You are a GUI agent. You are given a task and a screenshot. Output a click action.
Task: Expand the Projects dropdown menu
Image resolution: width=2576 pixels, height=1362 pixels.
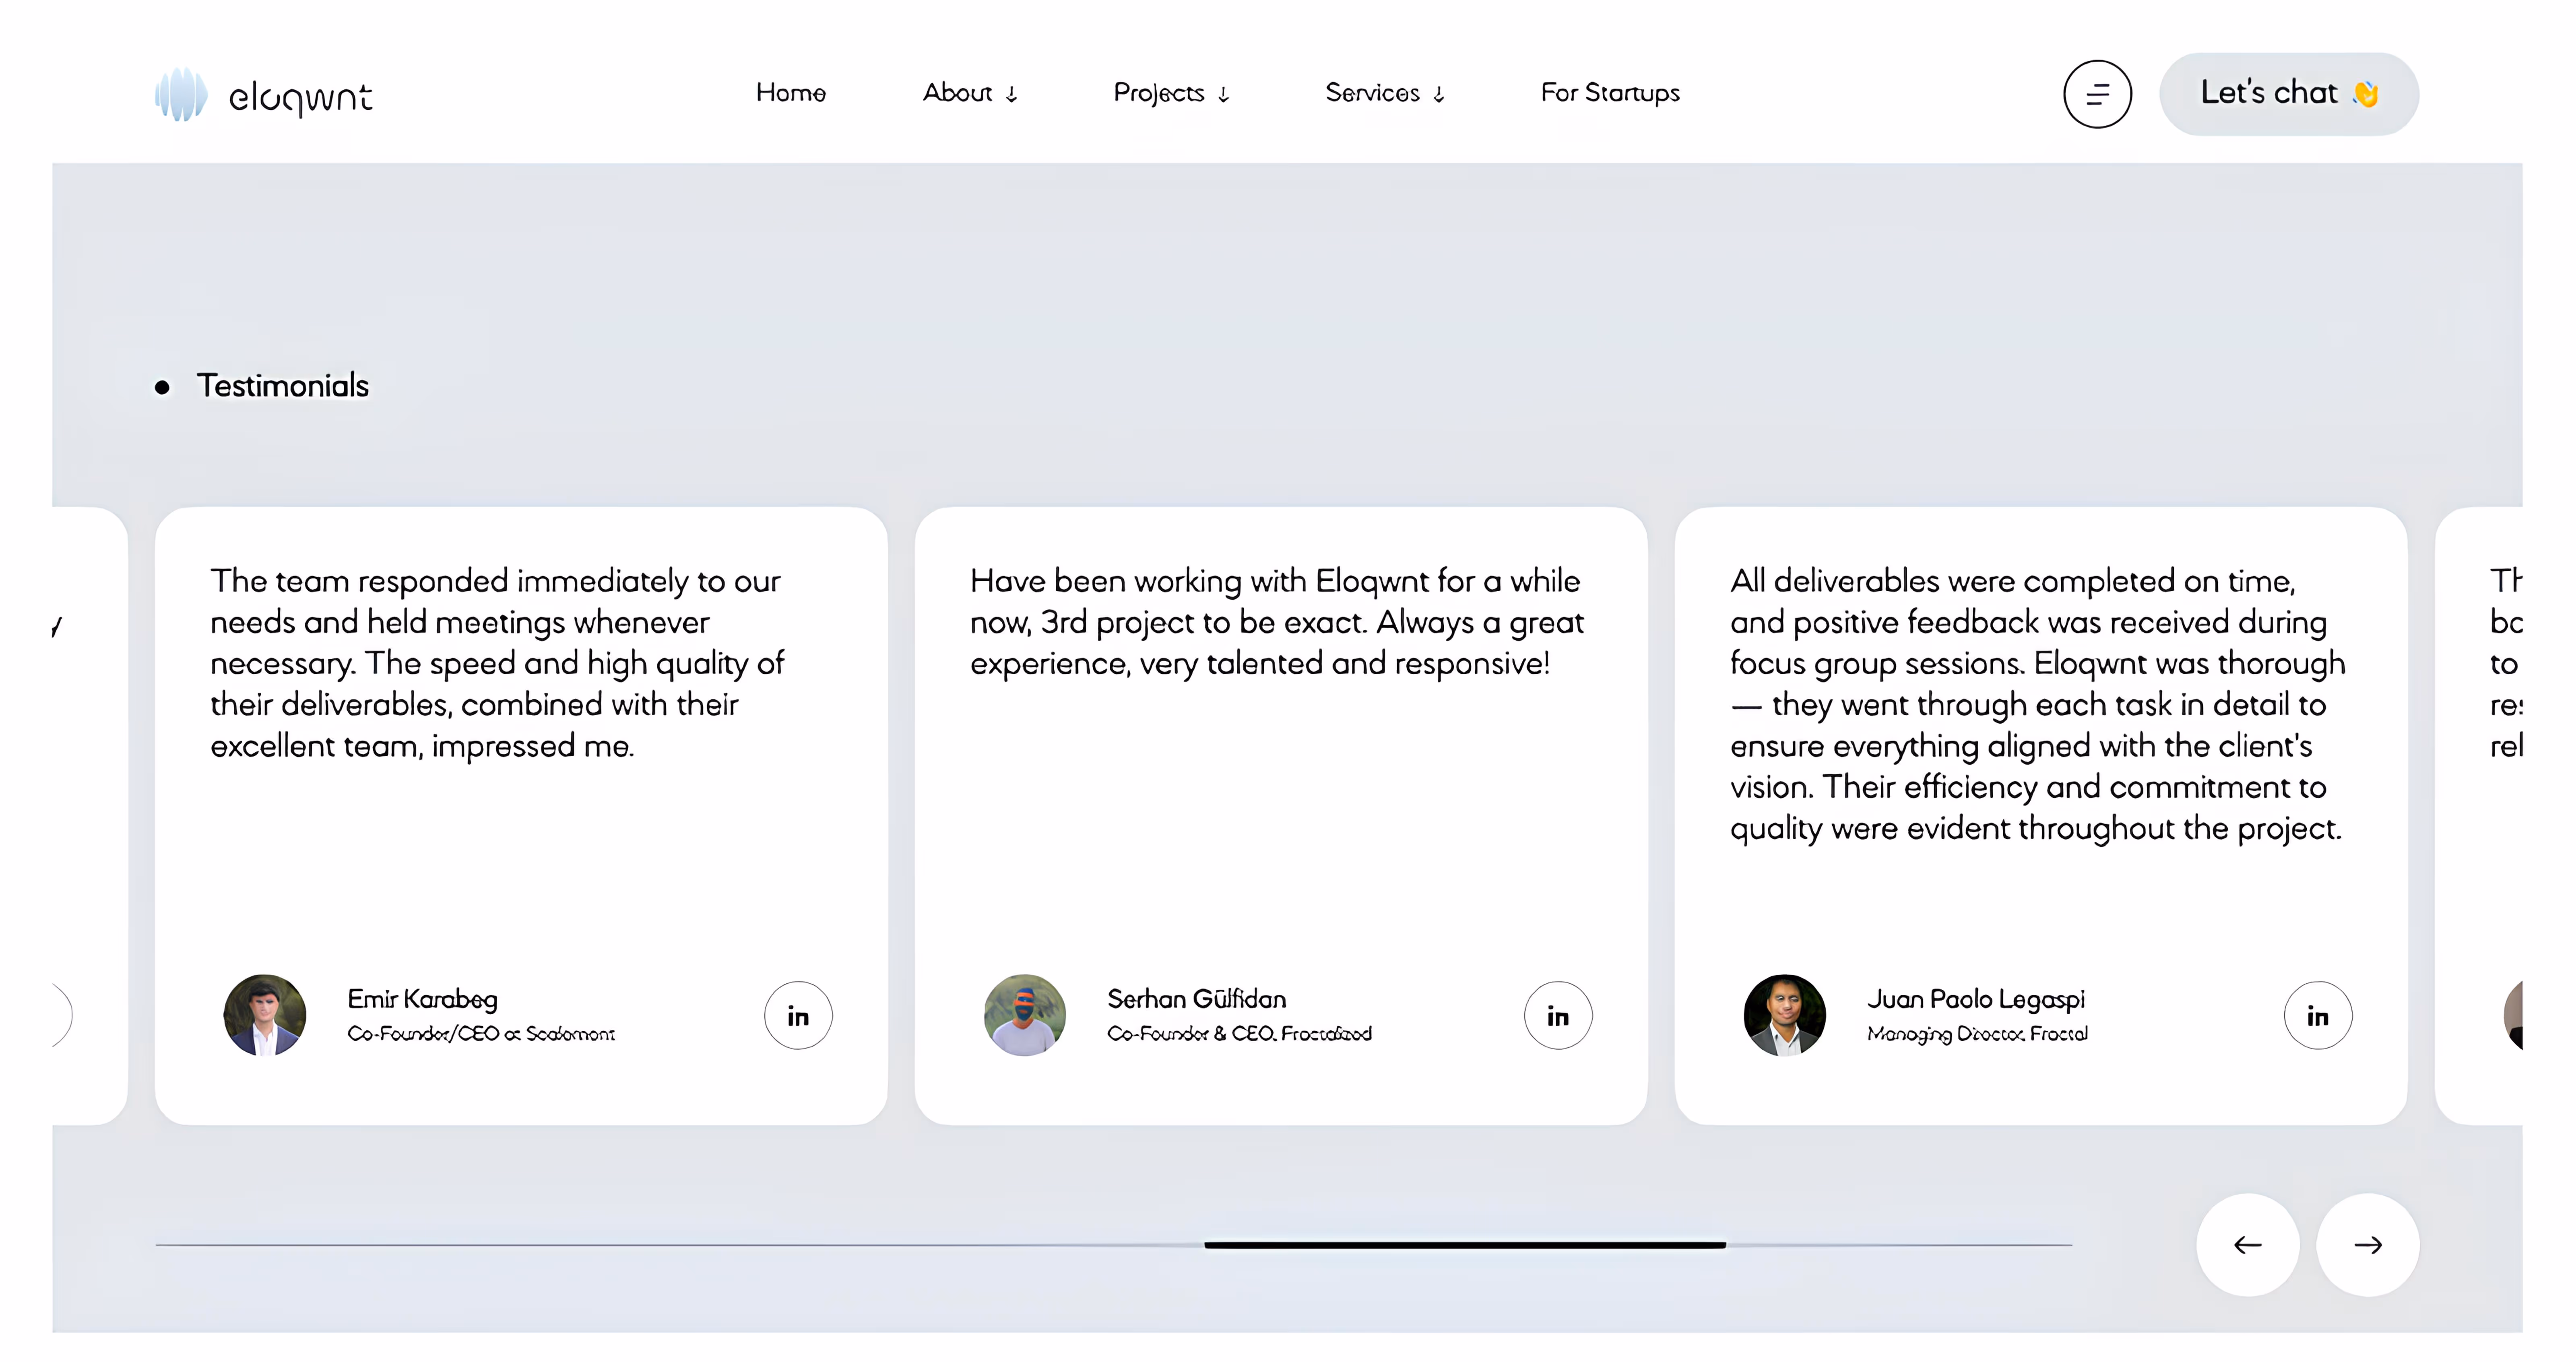[1170, 93]
